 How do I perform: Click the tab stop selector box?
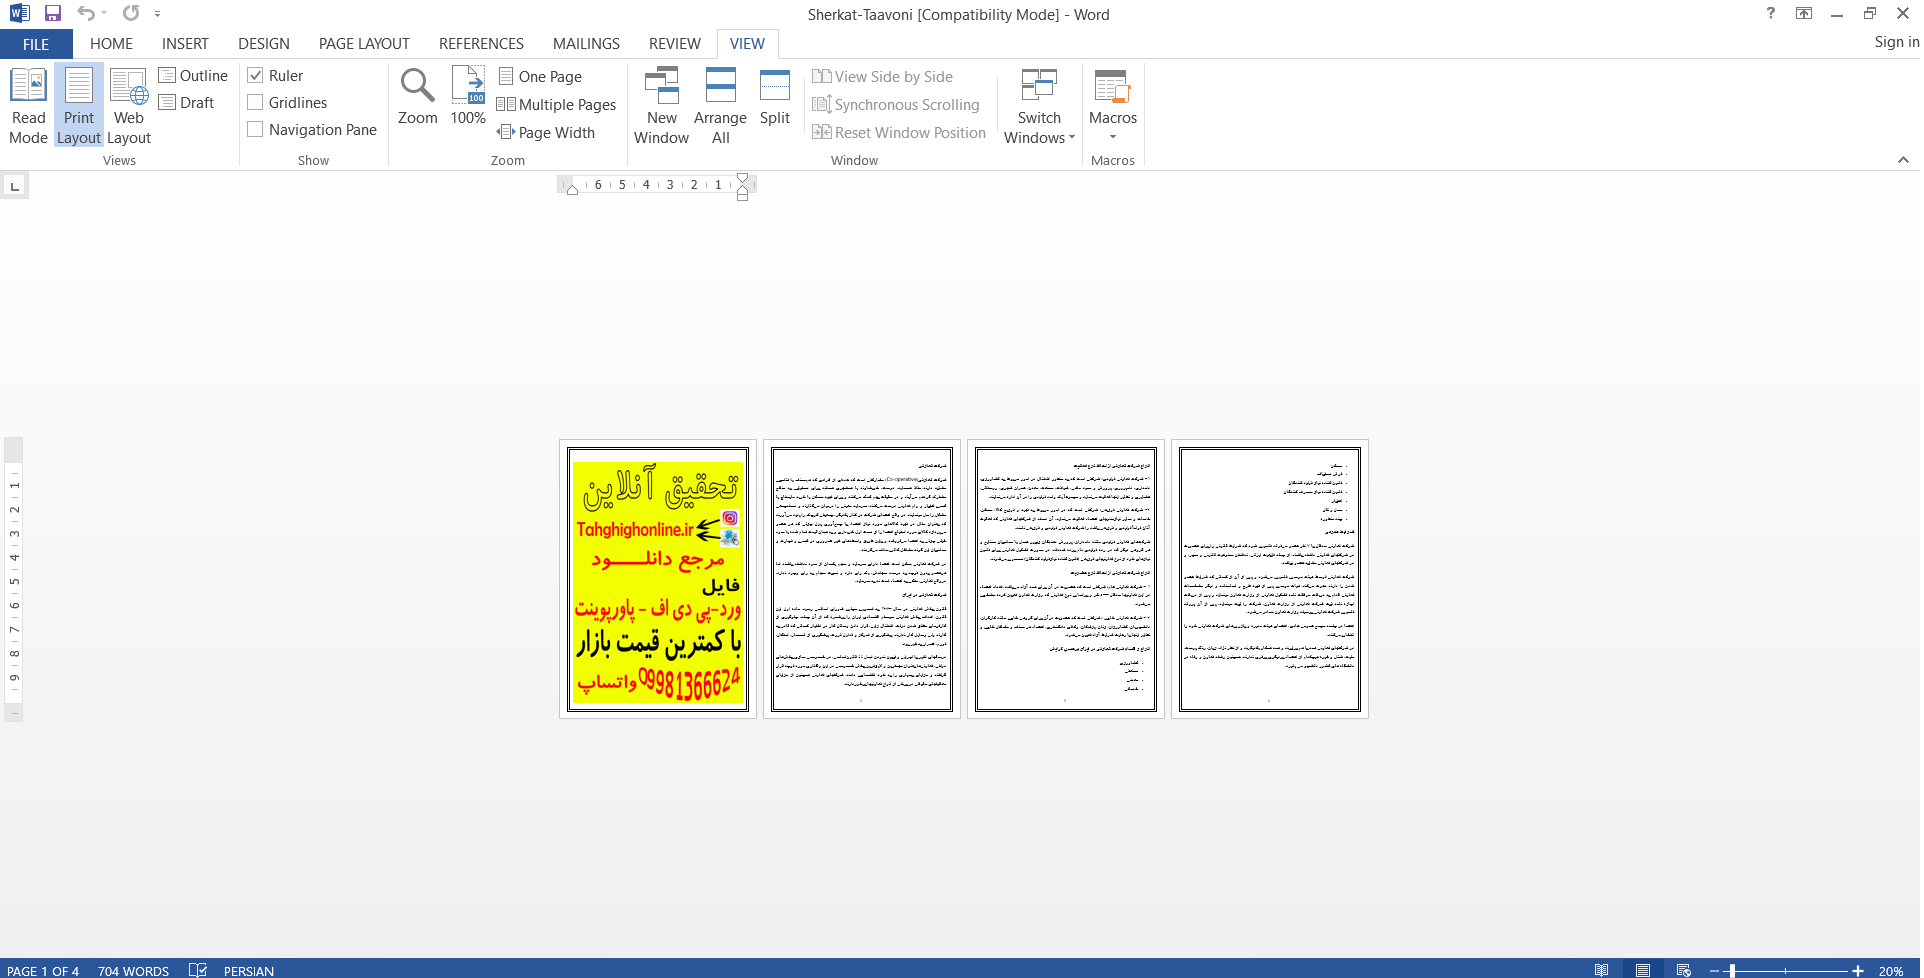pyautogui.click(x=14, y=186)
